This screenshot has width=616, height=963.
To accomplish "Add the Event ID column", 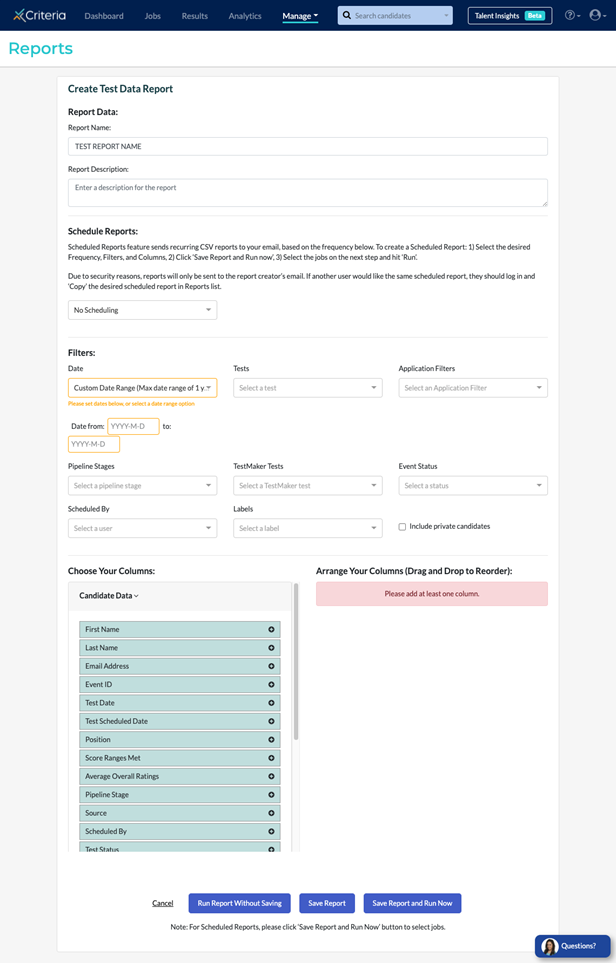I will click(x=271, y=685).
